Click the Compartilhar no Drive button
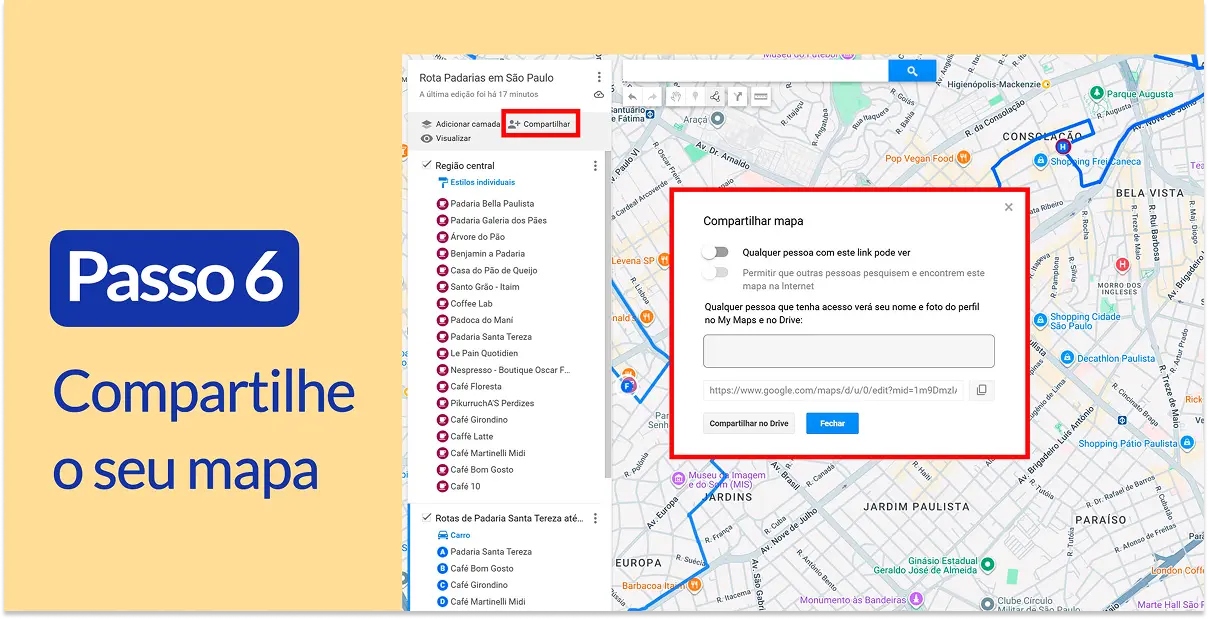Viewport: 1208px width, 619px height. pyautogui.click(x=748, y=423)
